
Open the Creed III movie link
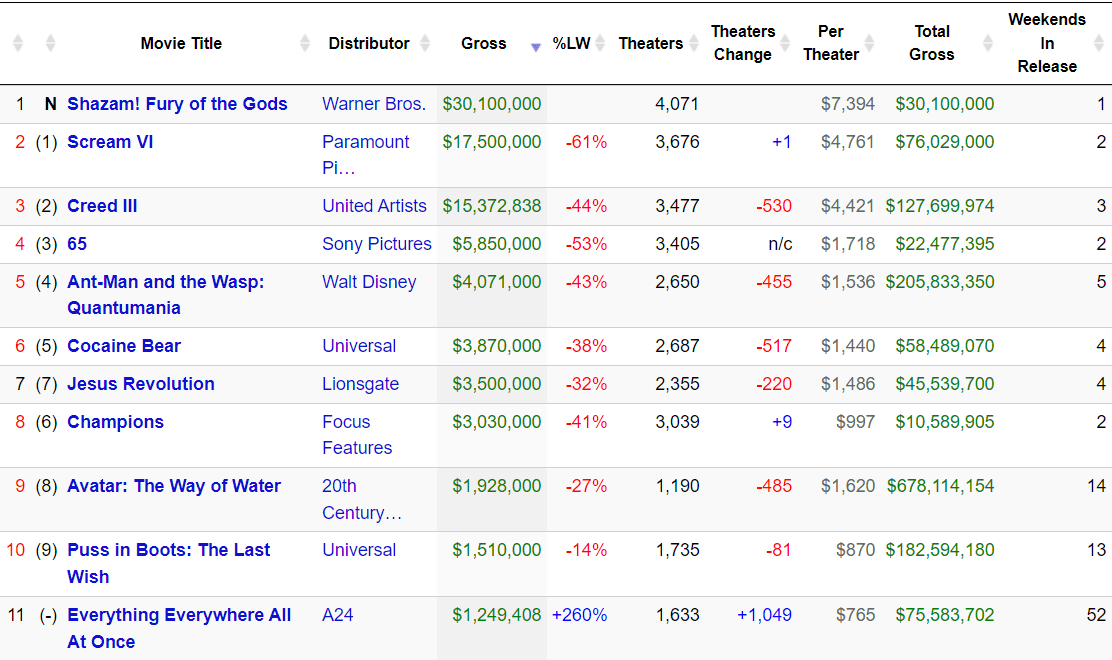tap(102, 206)
